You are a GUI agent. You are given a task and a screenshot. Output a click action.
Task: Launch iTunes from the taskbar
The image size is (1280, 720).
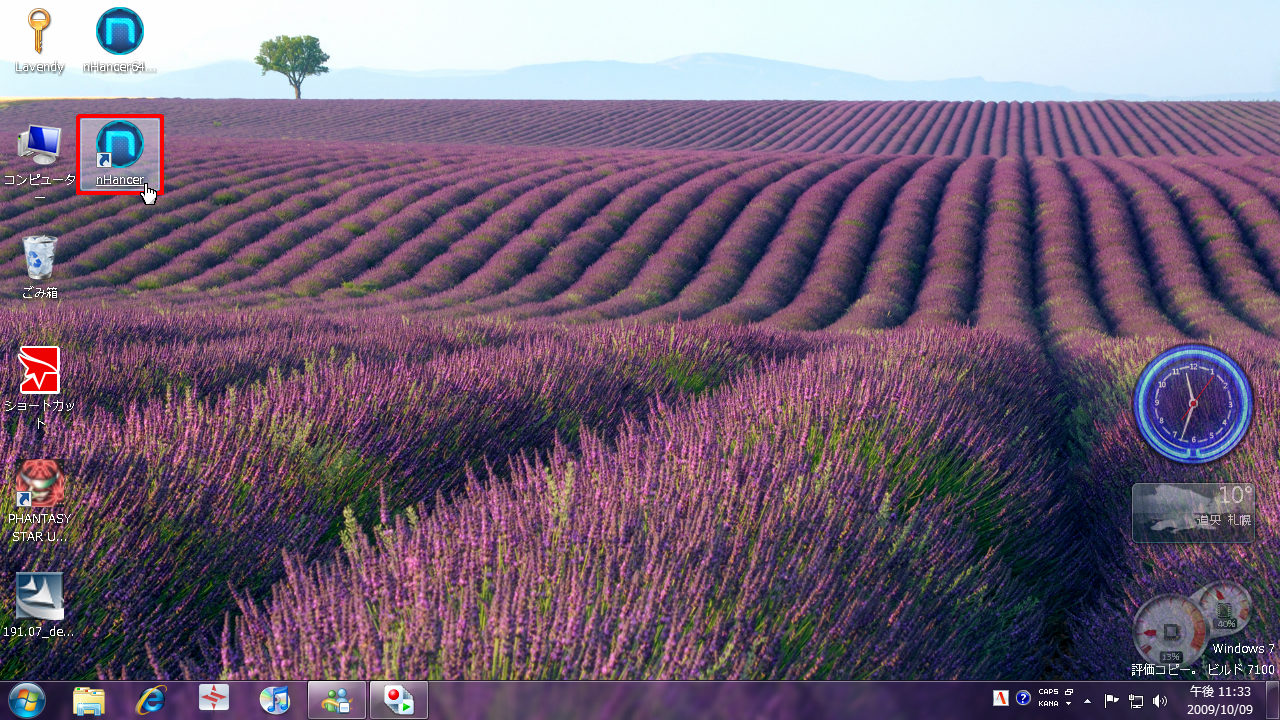pos(275,700)
